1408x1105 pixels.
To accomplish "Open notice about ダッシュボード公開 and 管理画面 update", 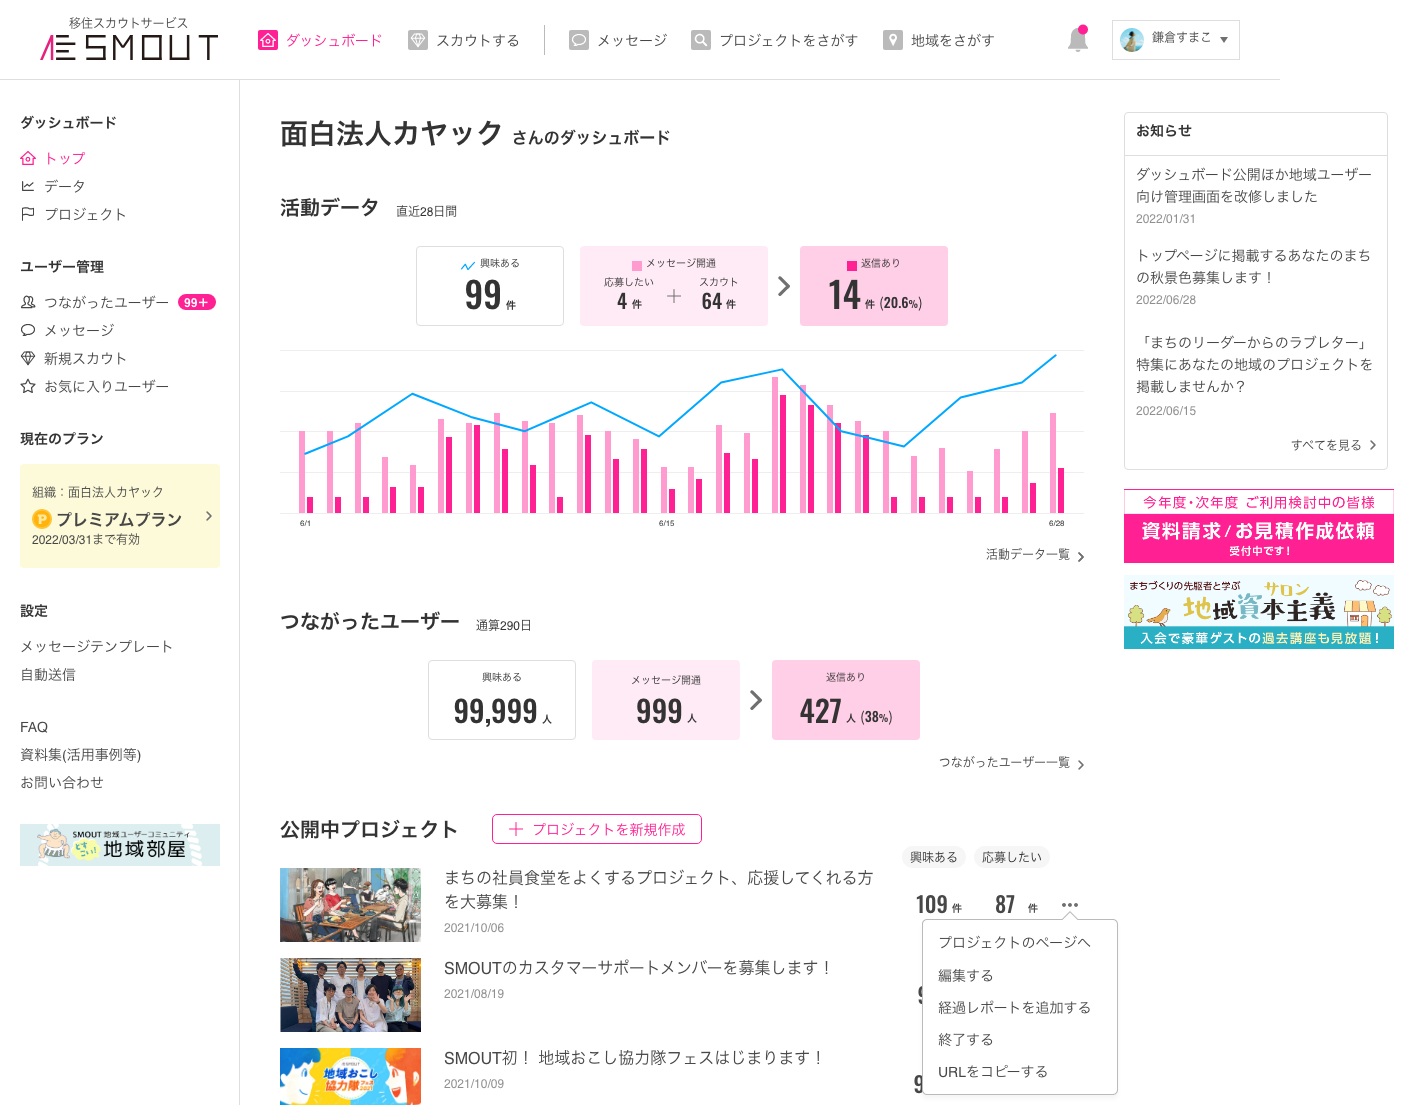I will tap(1254, 185).
